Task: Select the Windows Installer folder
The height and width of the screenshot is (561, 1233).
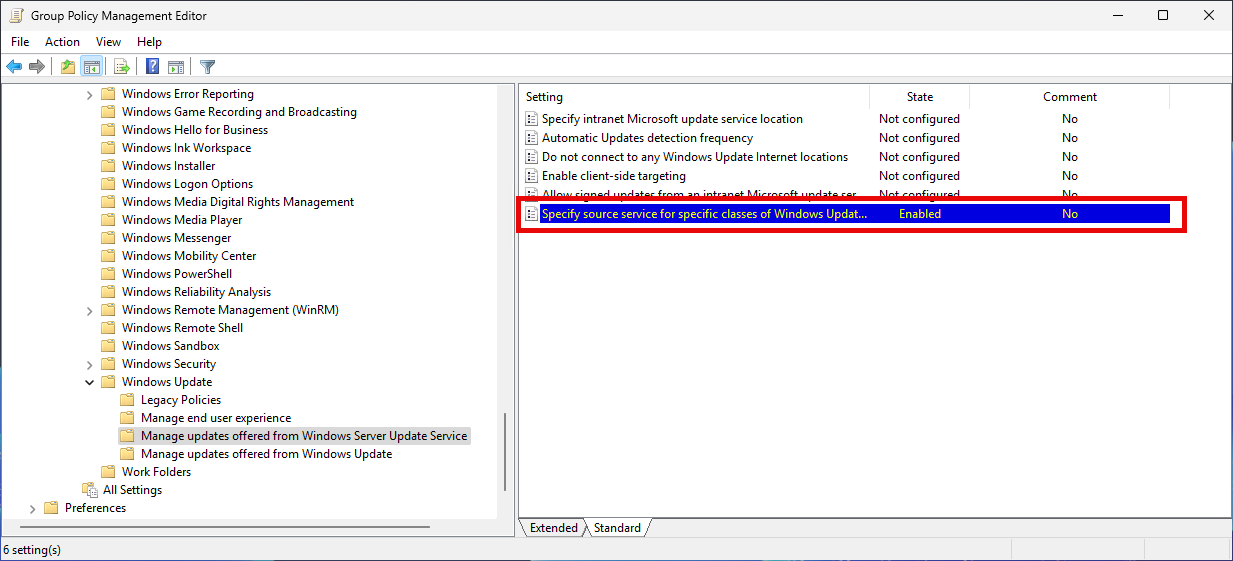Action: click(x=168, y=166)
